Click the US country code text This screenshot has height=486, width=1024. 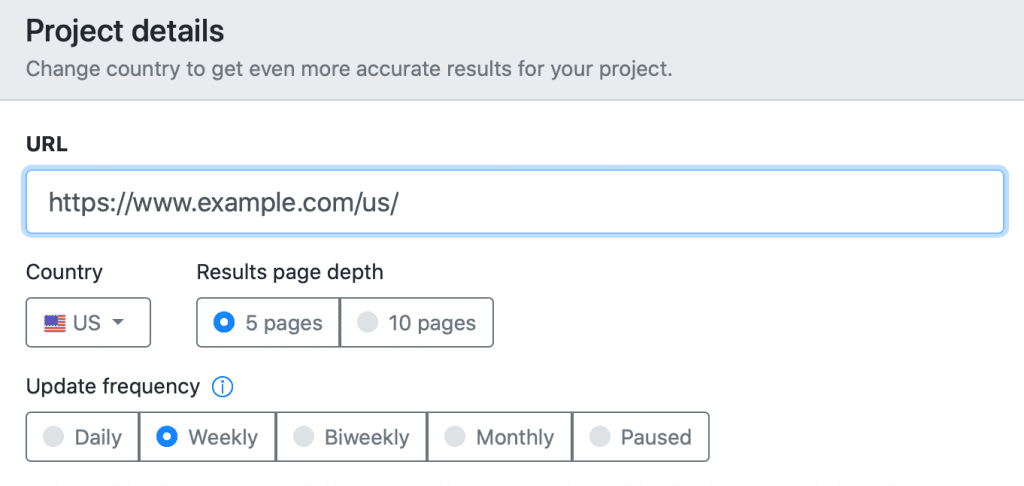(x=87, y=323)
